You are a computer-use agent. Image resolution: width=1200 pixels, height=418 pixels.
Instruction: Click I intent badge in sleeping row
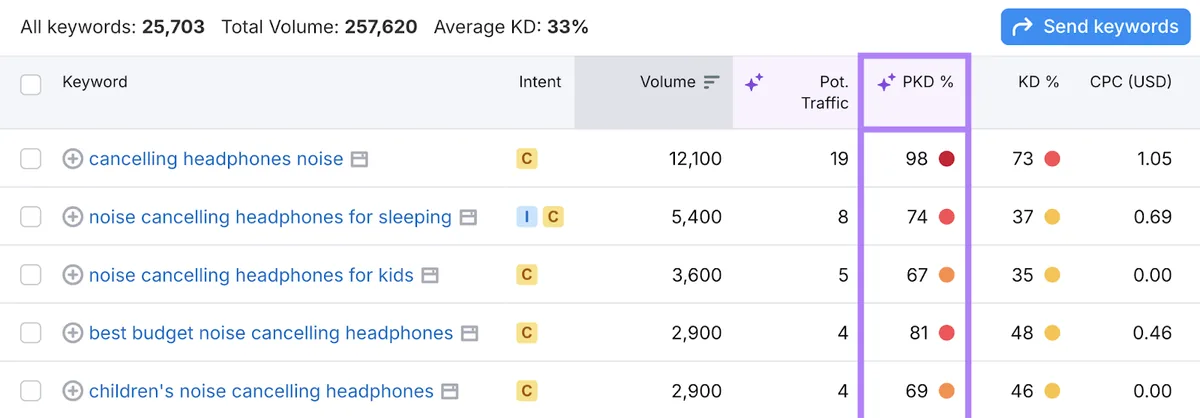[x=527, y=217]
